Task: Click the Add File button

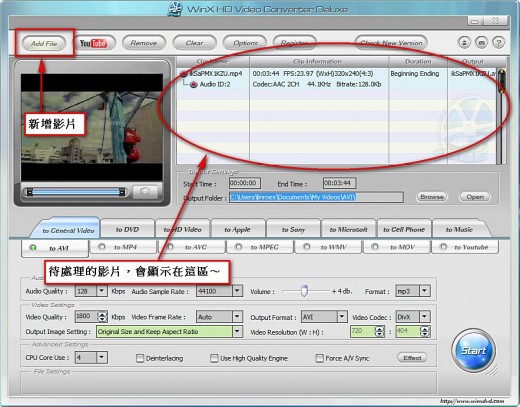Action: point(44,43)
